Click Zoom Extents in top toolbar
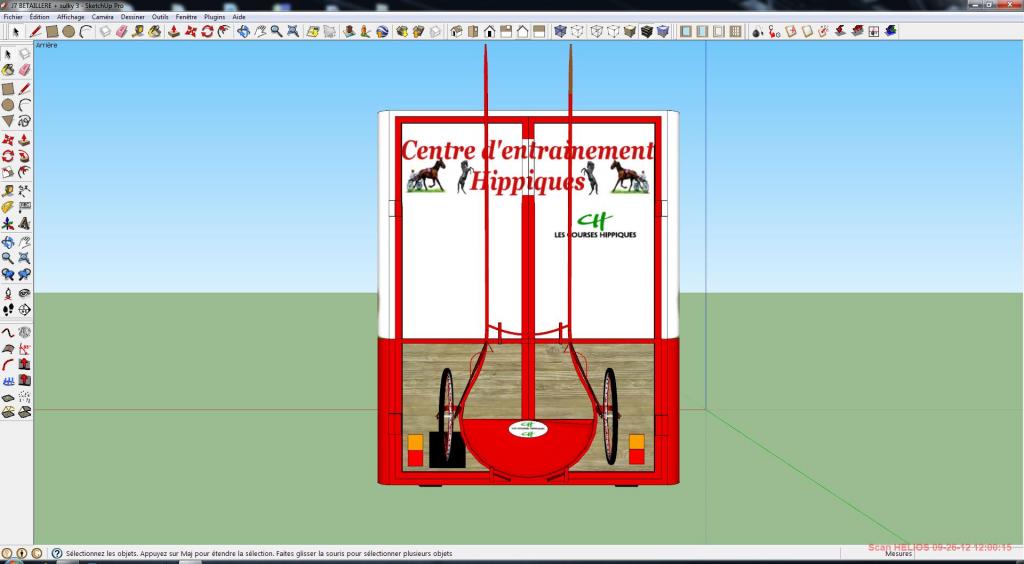Viewport: 1024px width, 564px height. (293, 31)
